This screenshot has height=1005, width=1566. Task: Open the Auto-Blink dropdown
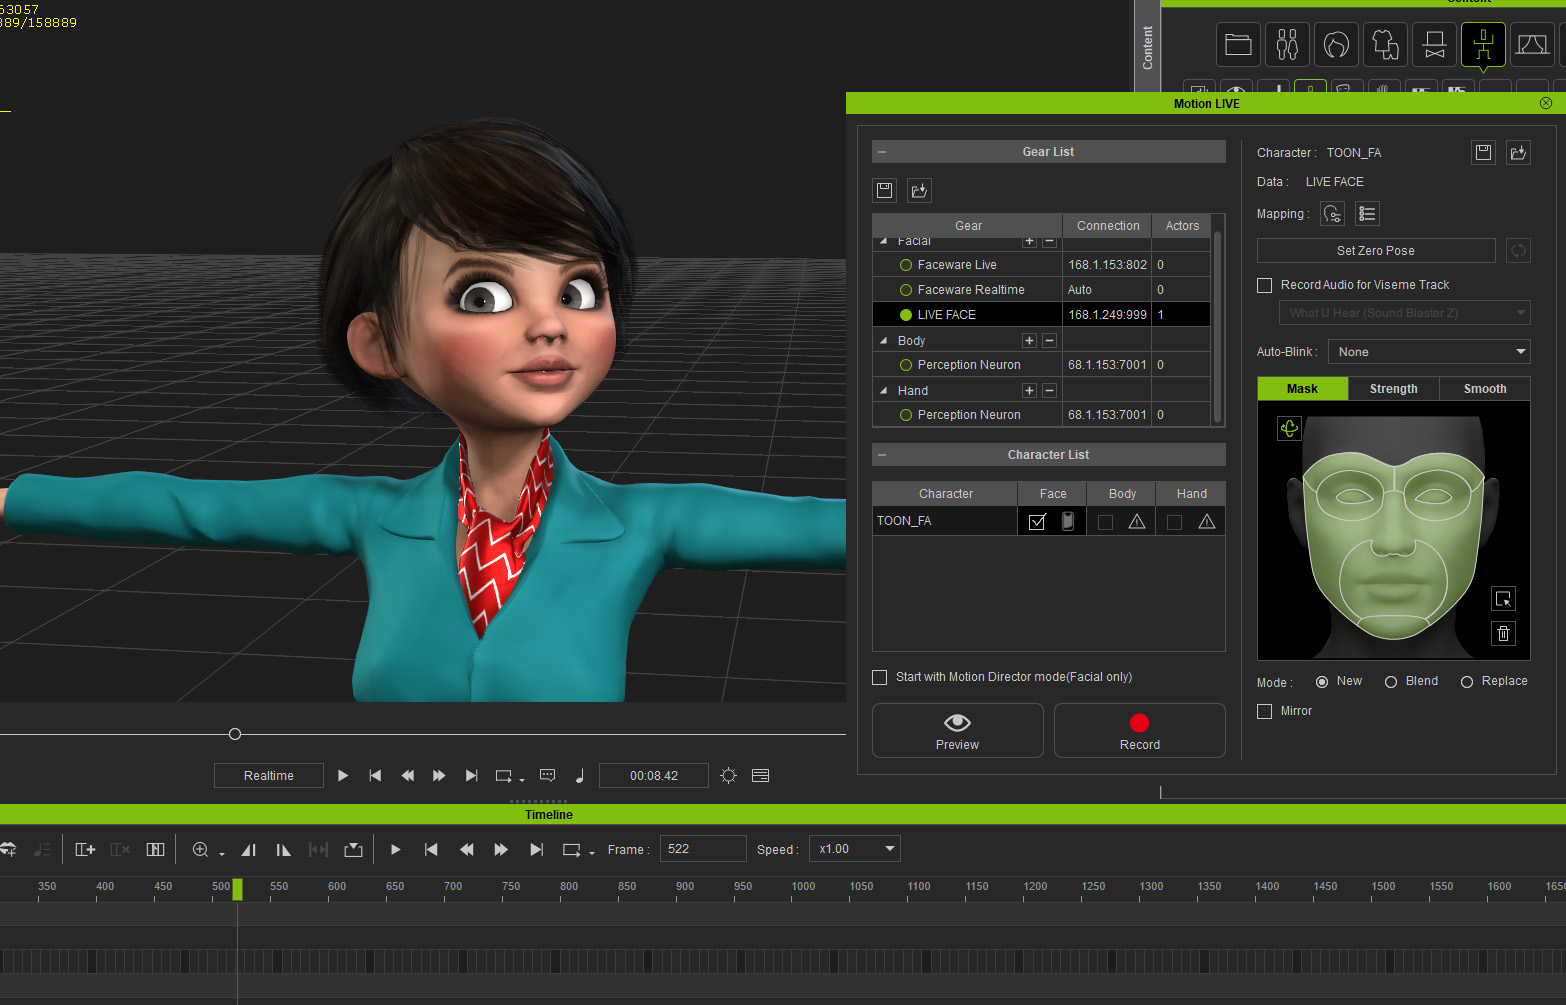[1429, 352]
